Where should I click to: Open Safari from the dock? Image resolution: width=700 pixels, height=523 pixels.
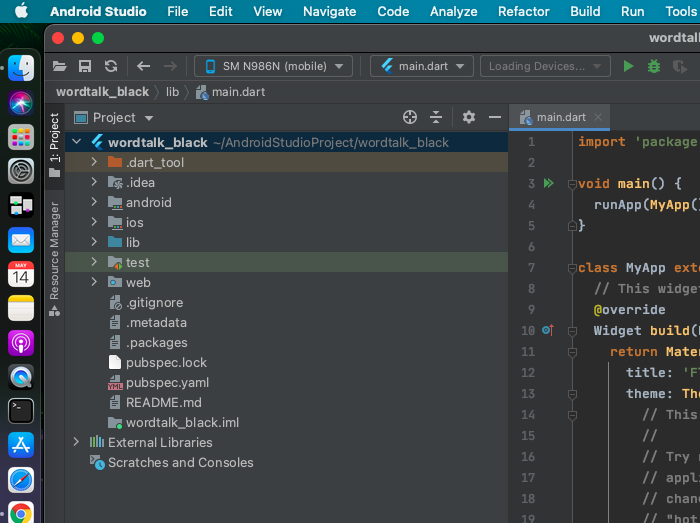coord(21,480)
